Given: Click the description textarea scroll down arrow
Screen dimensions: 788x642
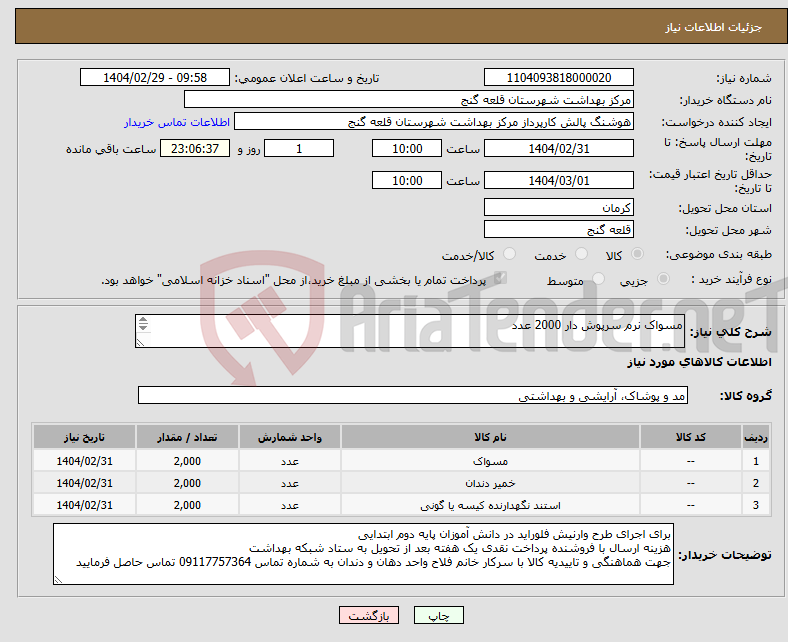Looking at the screenshot, I should tap(143, 327).
